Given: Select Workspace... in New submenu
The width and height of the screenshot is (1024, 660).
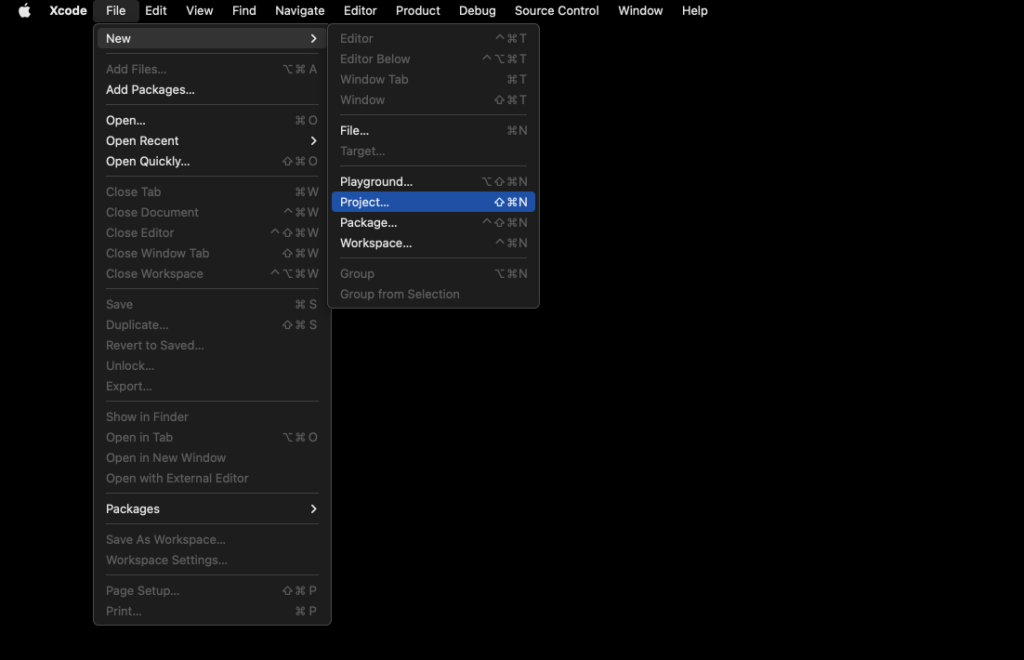Looking at the screenshot, I should coord(433,243).
